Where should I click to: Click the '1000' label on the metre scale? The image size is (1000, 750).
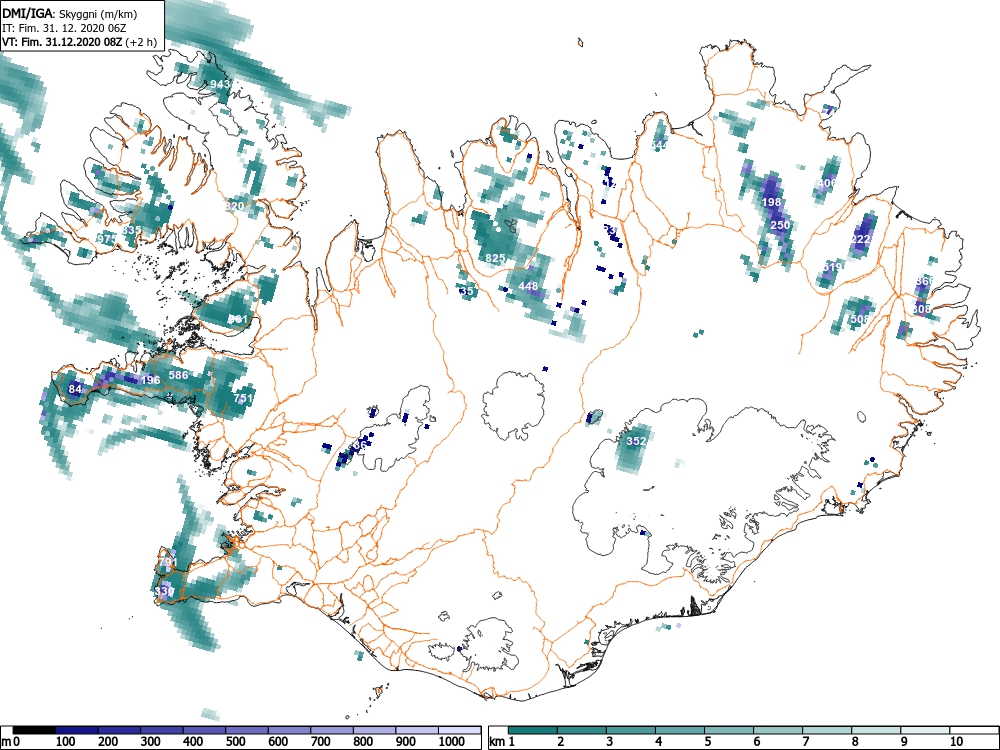[x=451, y=742]
